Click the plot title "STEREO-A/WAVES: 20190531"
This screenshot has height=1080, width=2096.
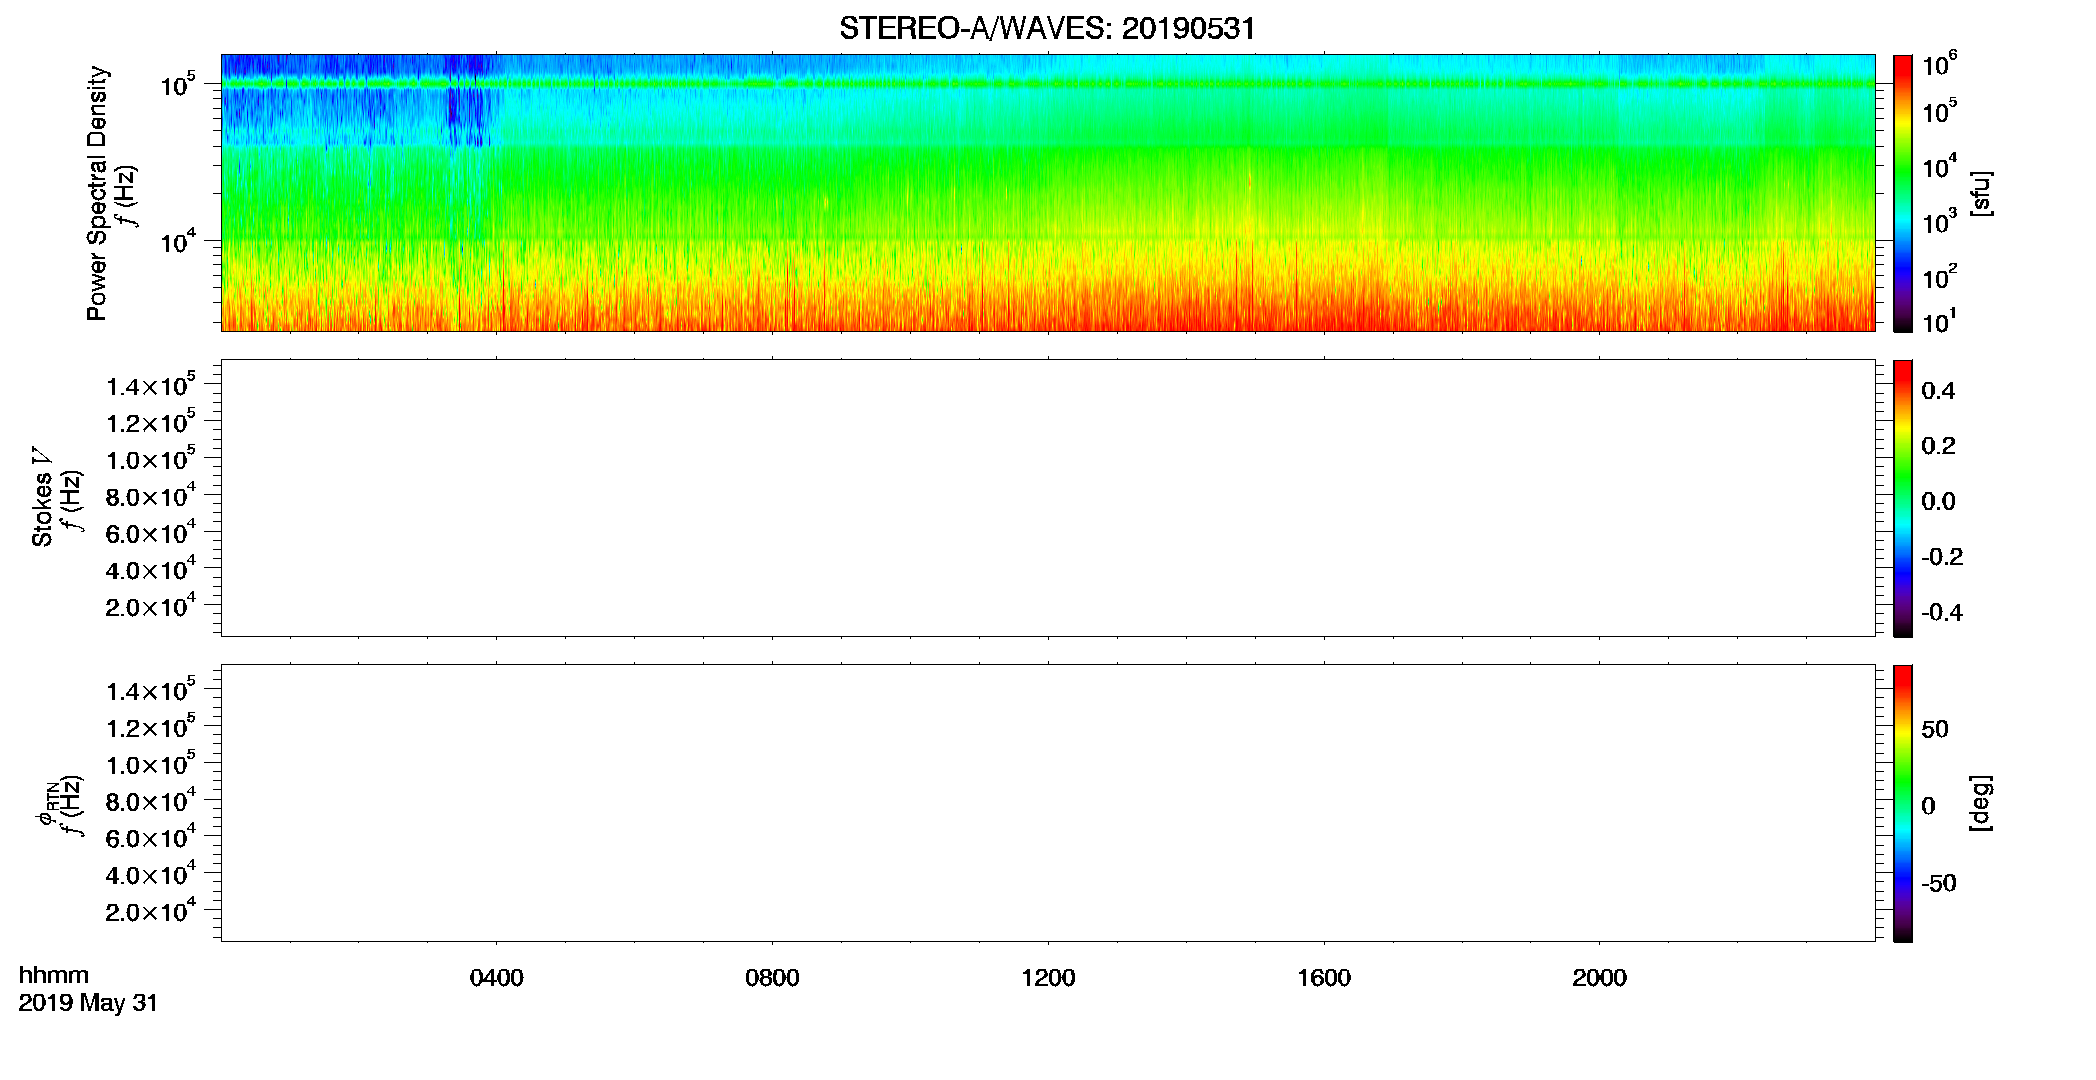(x=1047, y=28)
